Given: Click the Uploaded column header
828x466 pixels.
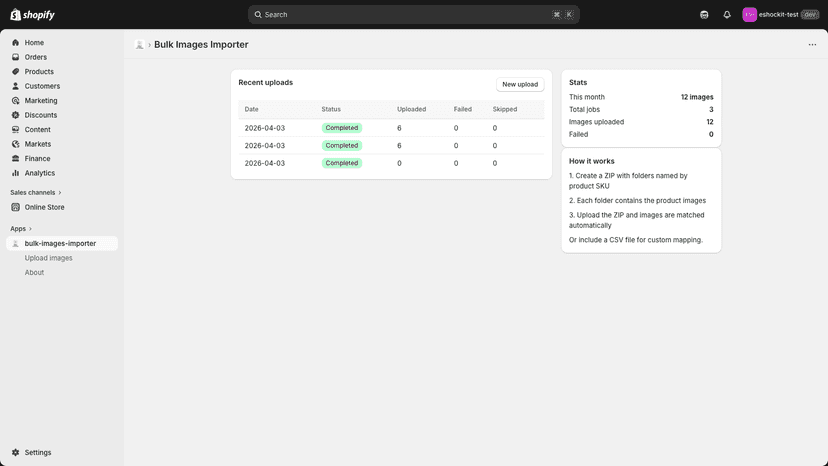Looking at the screenshot, I should click(411, 109).
